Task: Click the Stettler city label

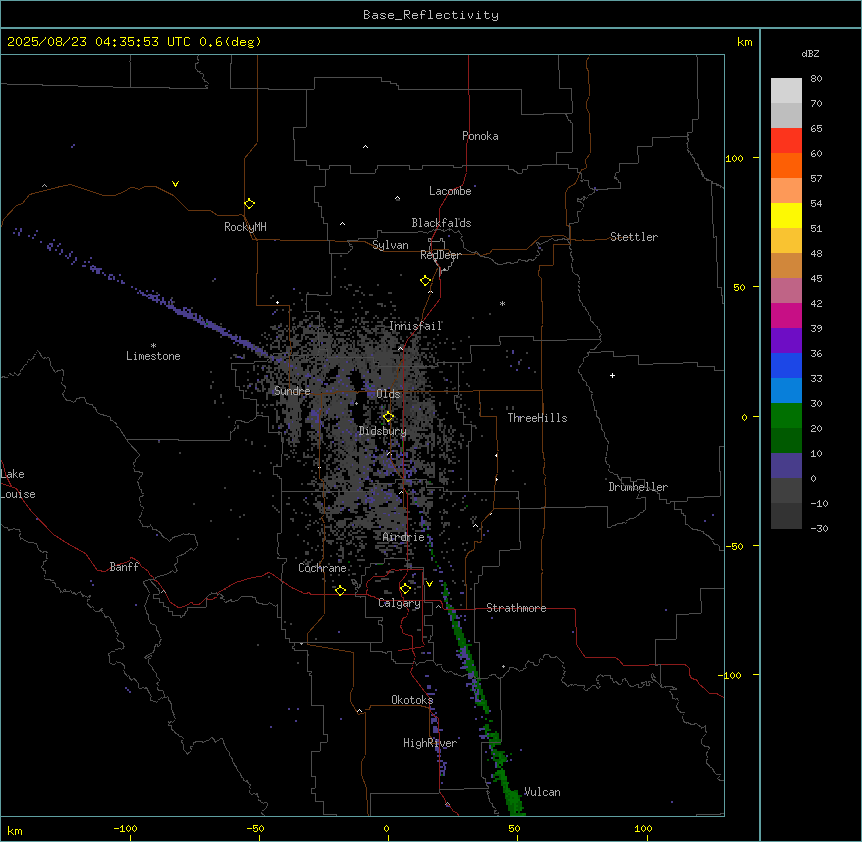Action: coord(634,237)
